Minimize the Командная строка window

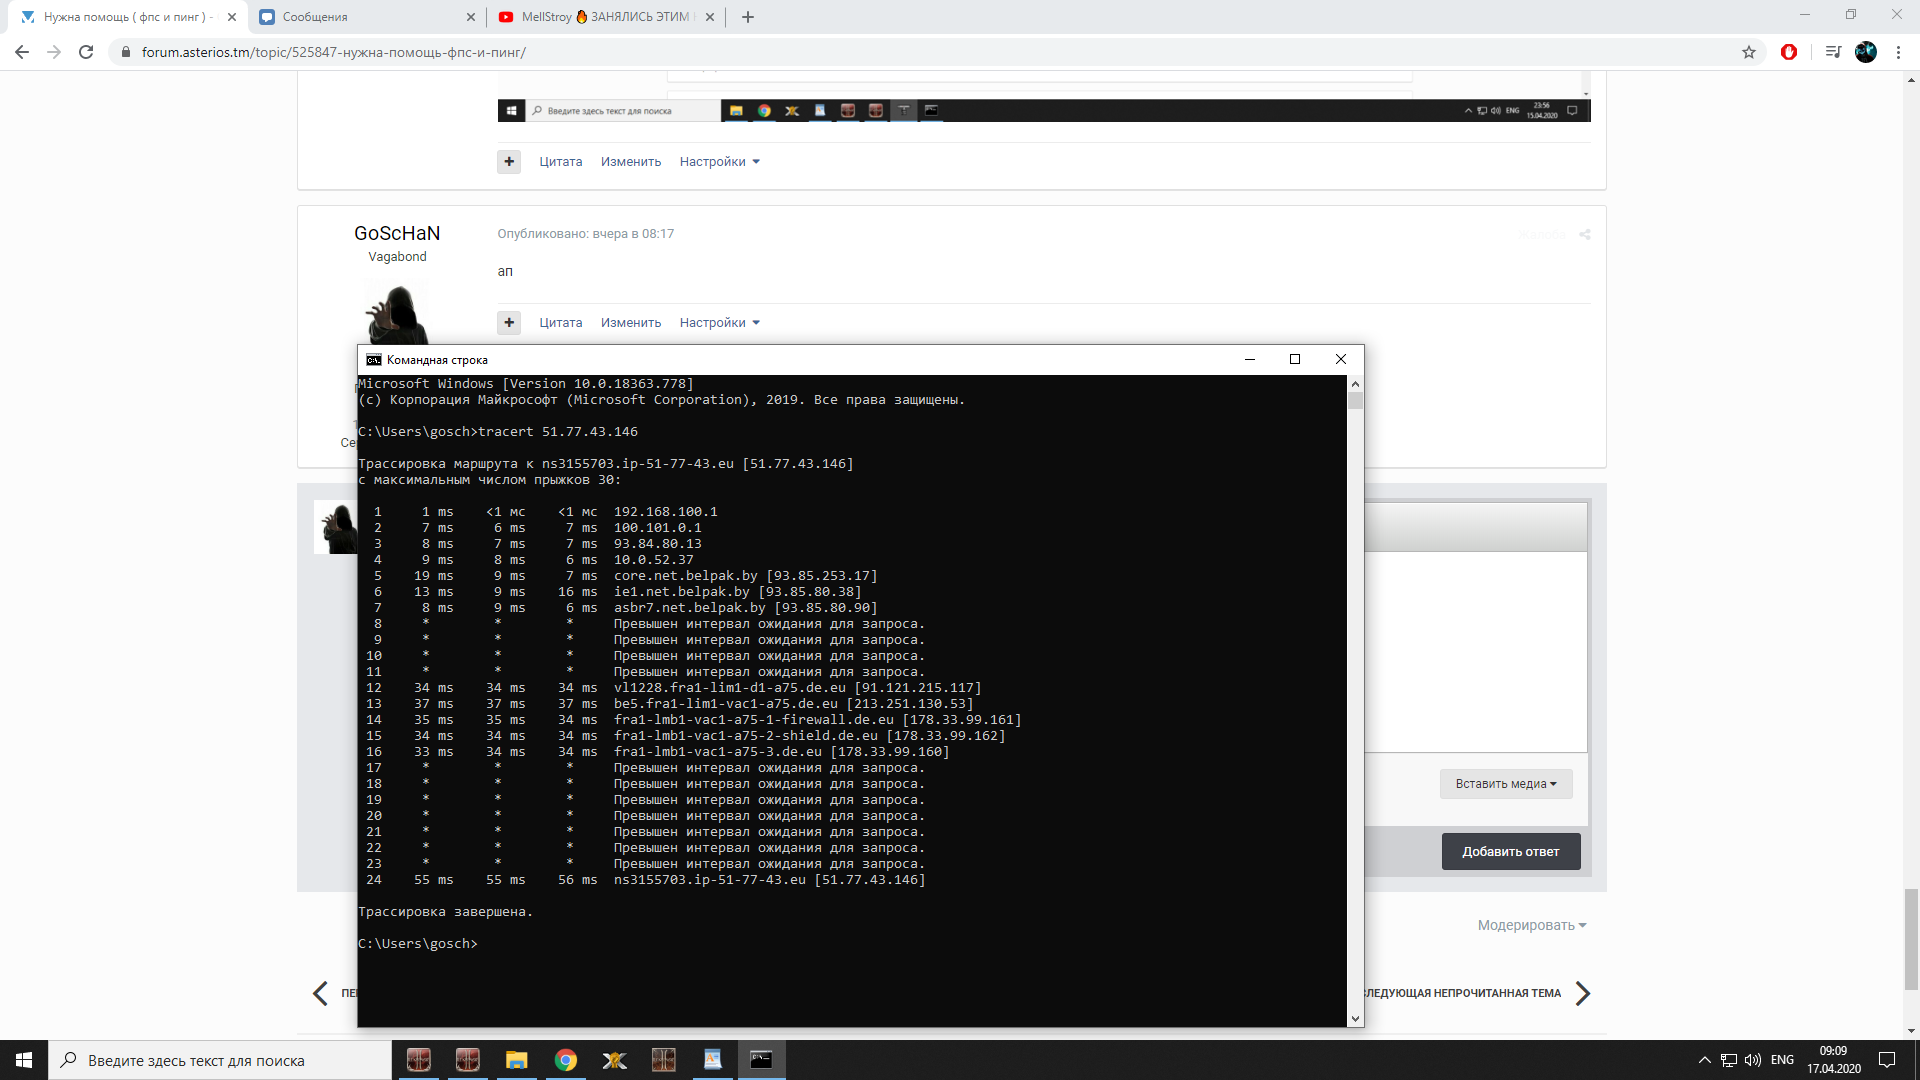[1249, 359]
